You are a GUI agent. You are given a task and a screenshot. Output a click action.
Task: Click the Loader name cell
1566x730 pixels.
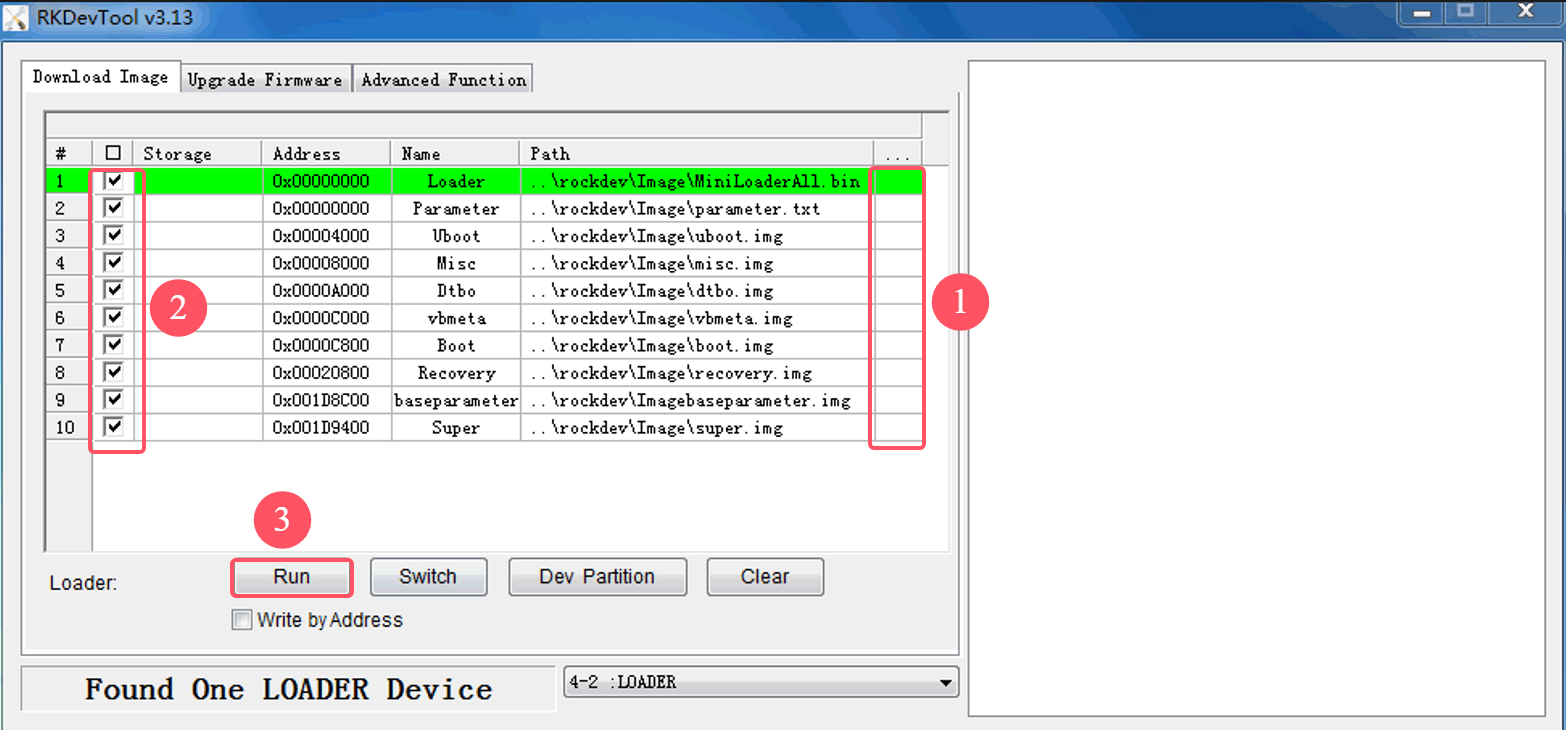pos(455,181)
